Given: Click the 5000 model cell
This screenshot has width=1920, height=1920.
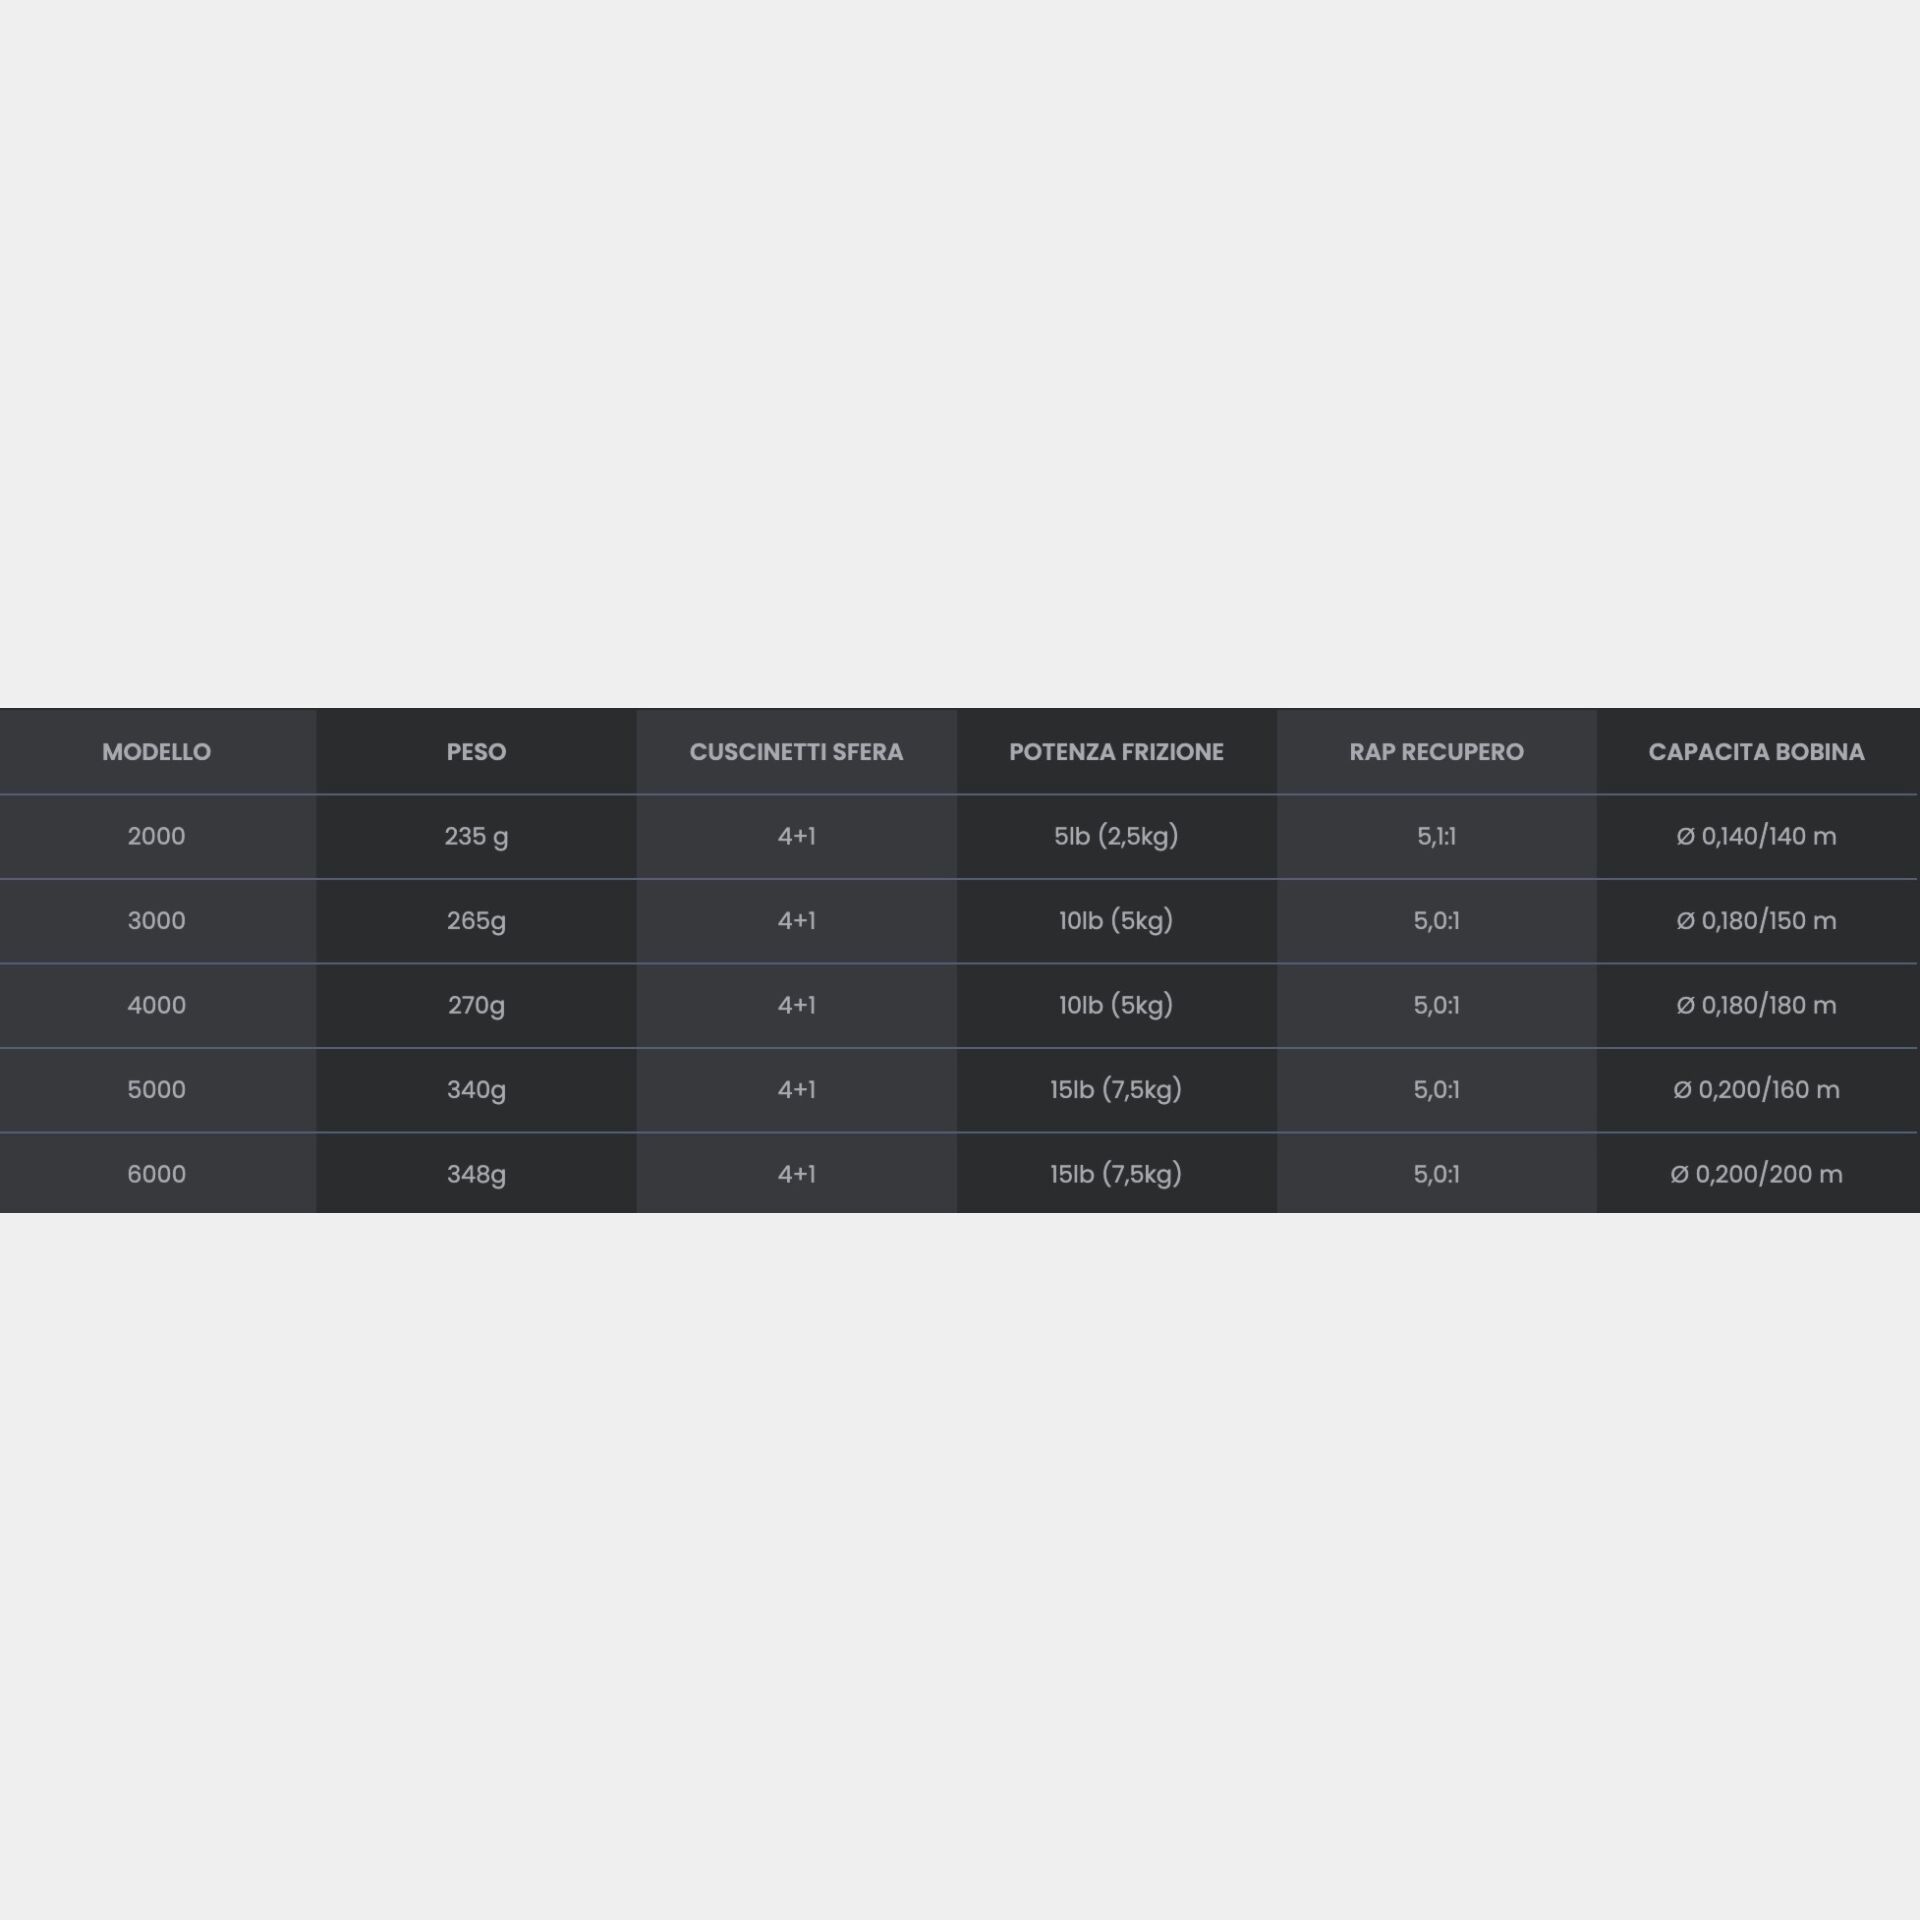Looking at the screenshot, I should [x=157, y=1090].
